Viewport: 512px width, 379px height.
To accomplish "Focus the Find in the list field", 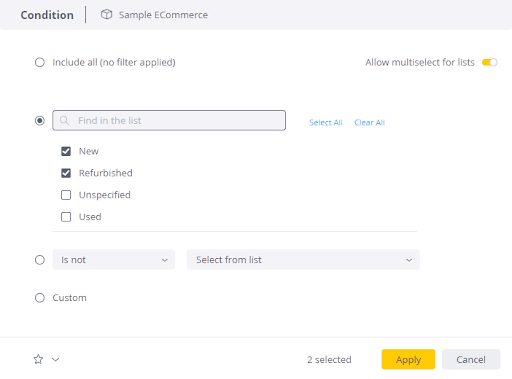I will click(169, 120).
